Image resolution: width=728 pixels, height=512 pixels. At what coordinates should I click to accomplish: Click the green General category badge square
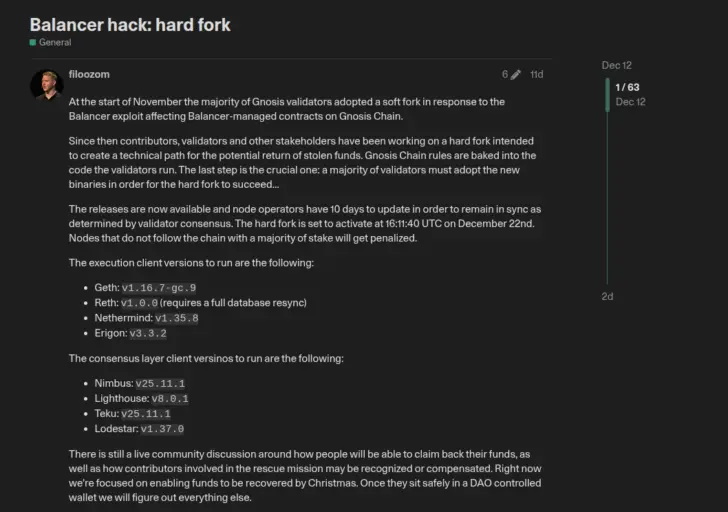click(x=33, y=43)
